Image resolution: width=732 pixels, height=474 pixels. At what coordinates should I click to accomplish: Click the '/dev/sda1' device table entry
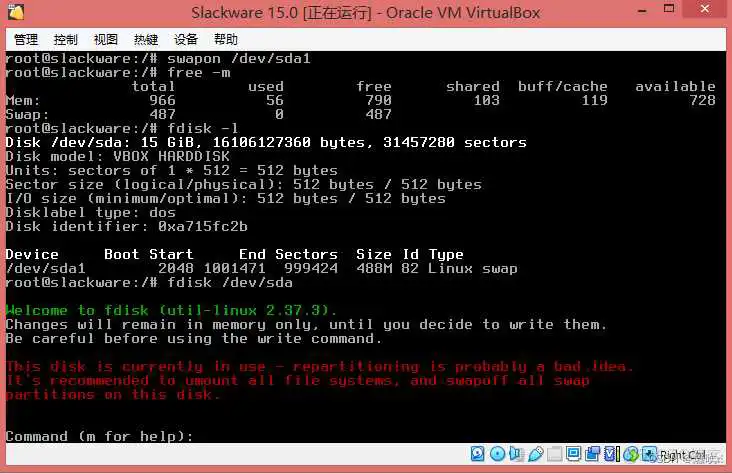click(x=46, y=269)
